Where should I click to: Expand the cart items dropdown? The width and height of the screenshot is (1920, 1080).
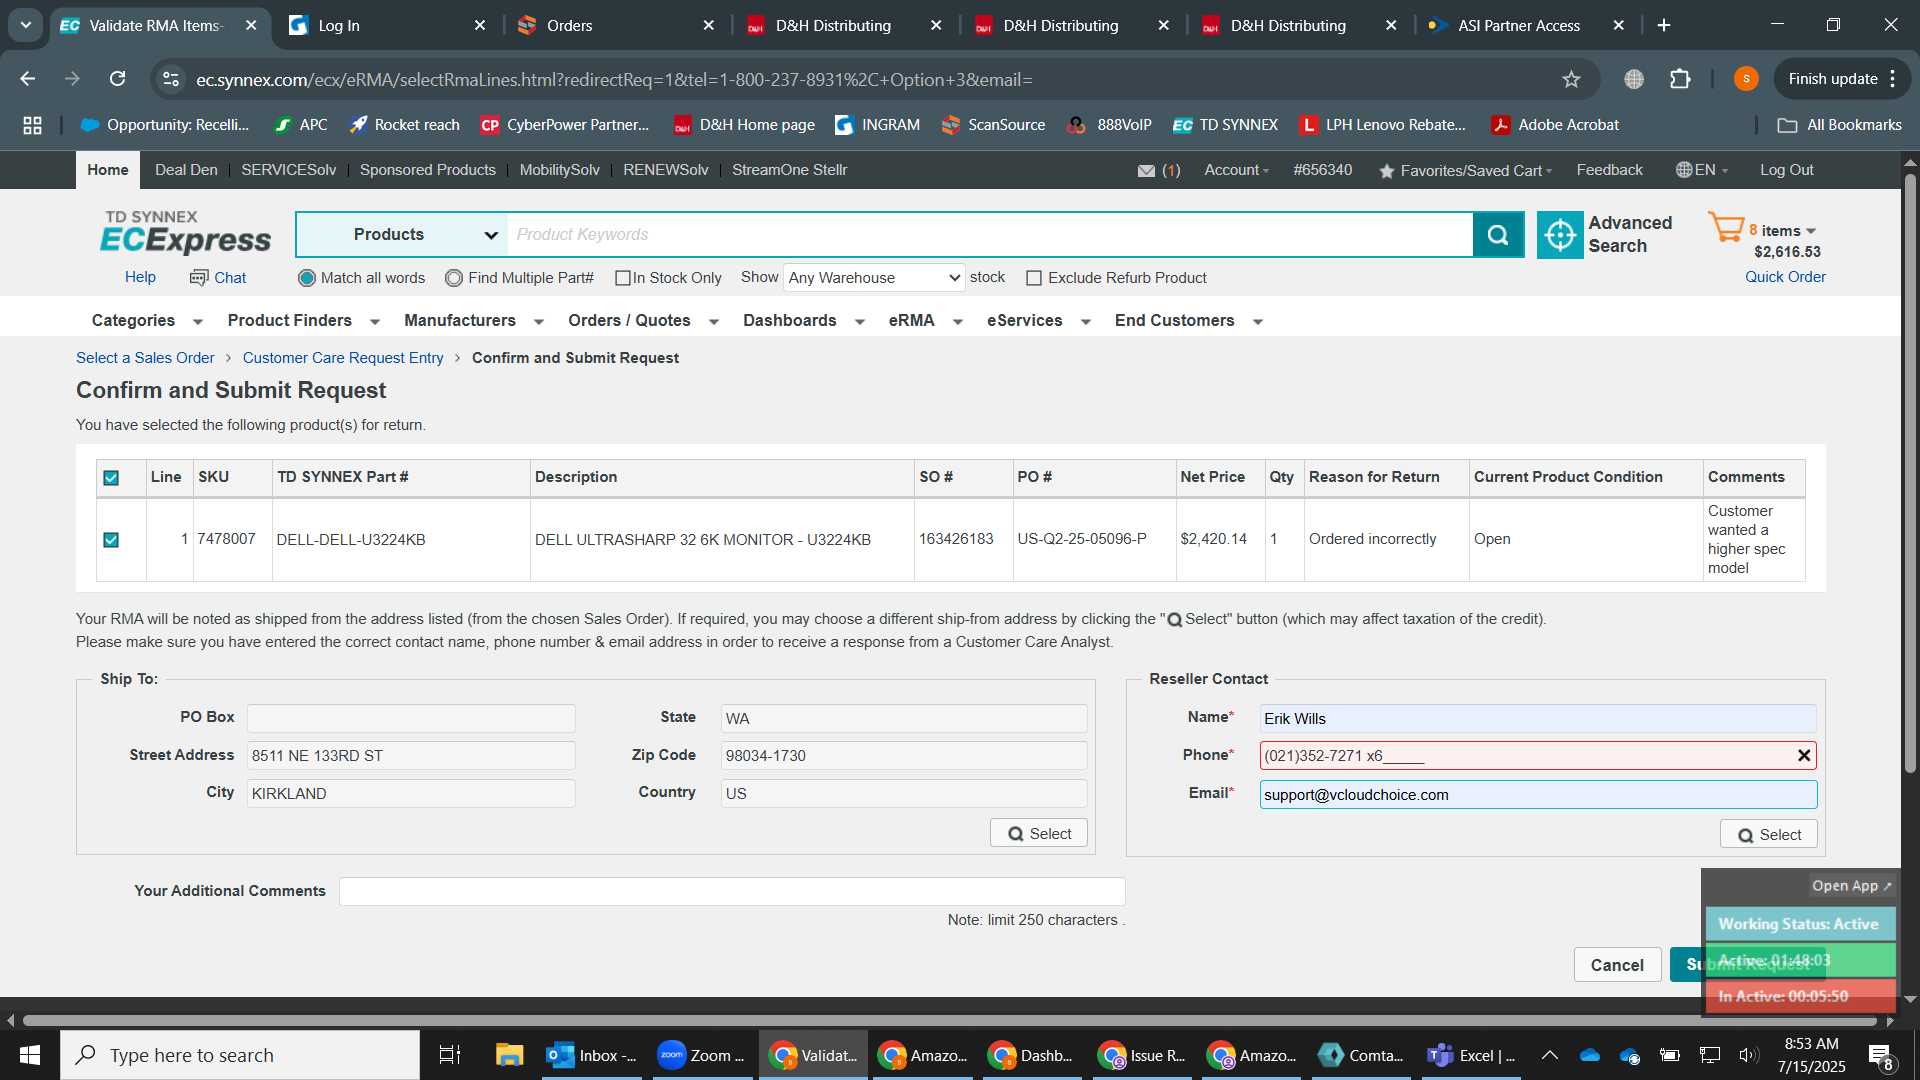click(1810, 231)
